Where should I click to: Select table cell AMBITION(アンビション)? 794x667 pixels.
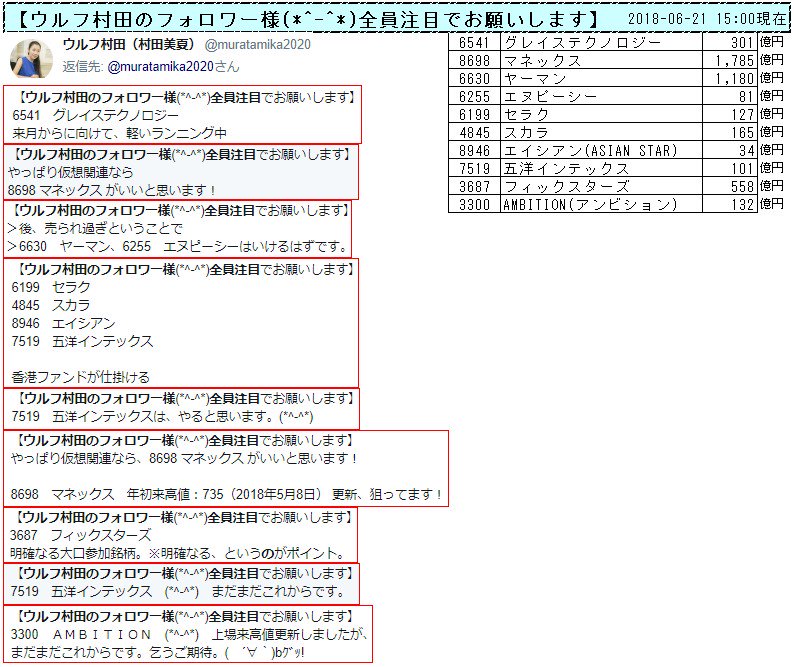point(601,204)
